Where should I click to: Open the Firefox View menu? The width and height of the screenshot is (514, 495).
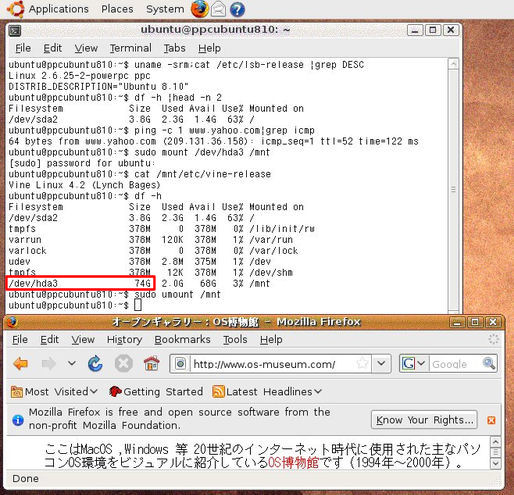[x=83, y=340]
